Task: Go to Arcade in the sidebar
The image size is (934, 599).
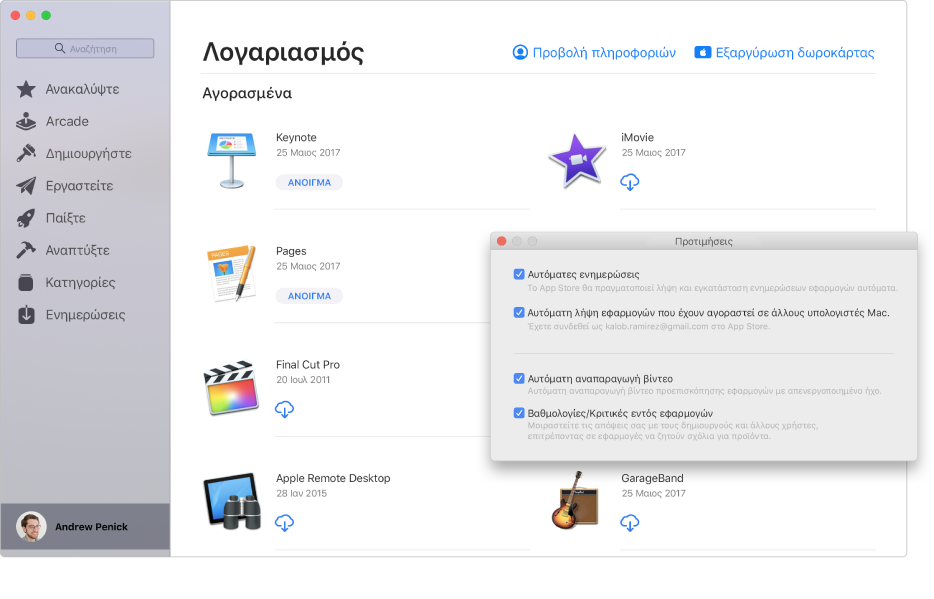Action: click(52, 121)
